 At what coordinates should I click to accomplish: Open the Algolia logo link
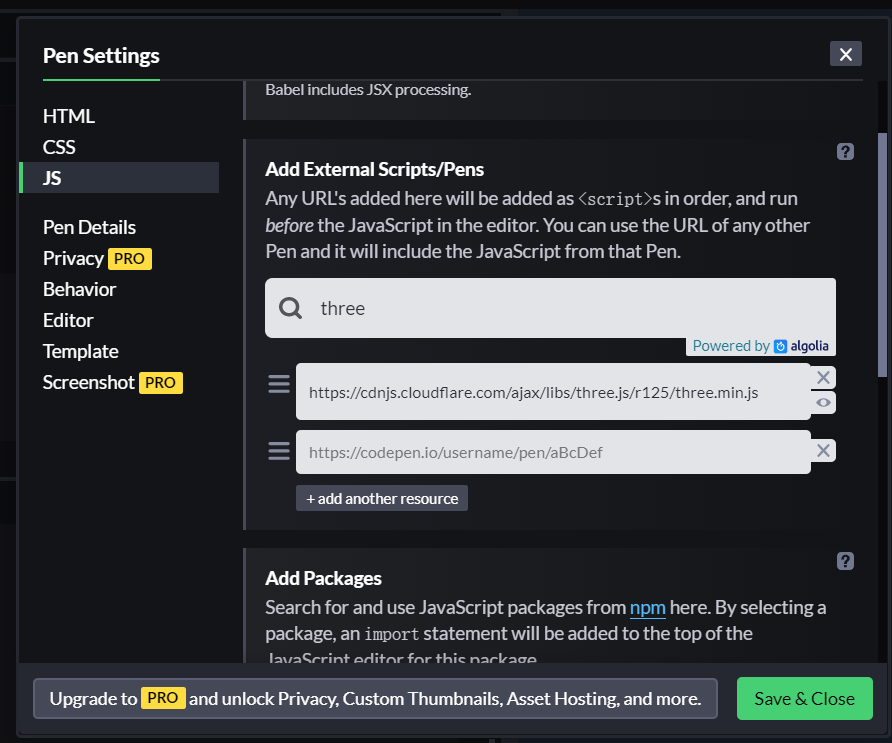(x=801, y=346)
